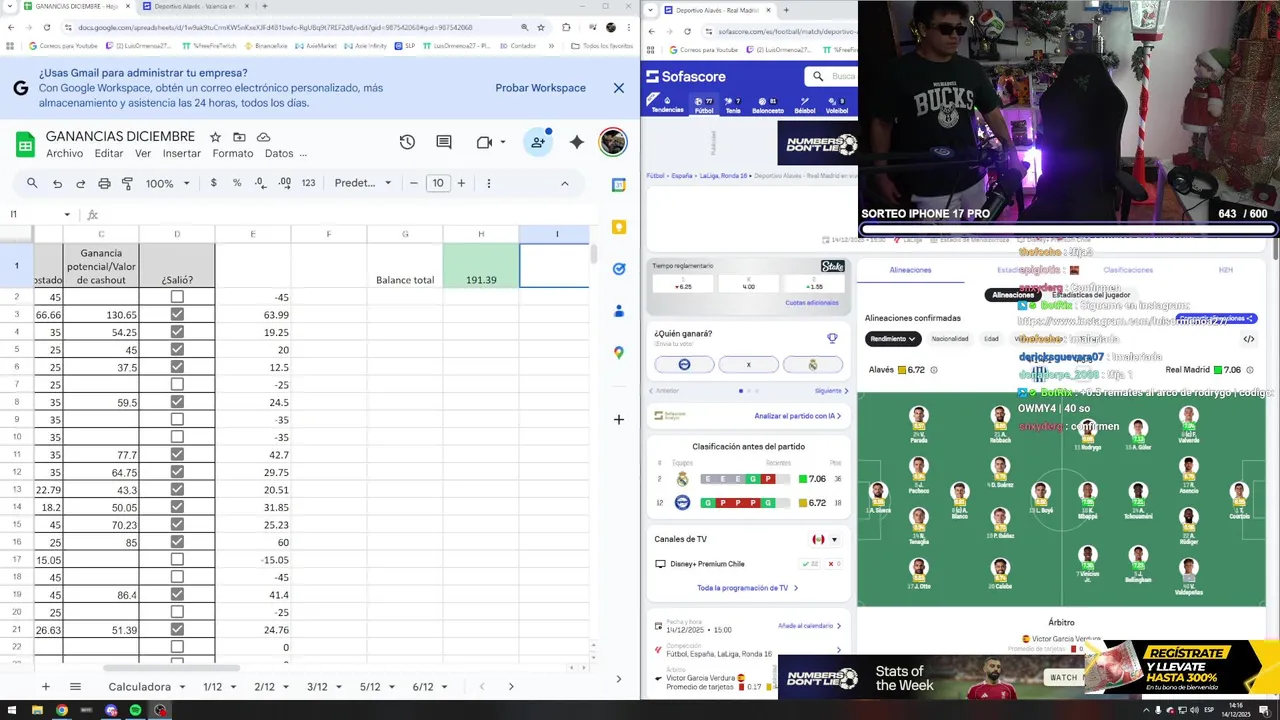1280x720 pixels.
Task: Open Google Calendar side panel icon
Action: [619, 185]
